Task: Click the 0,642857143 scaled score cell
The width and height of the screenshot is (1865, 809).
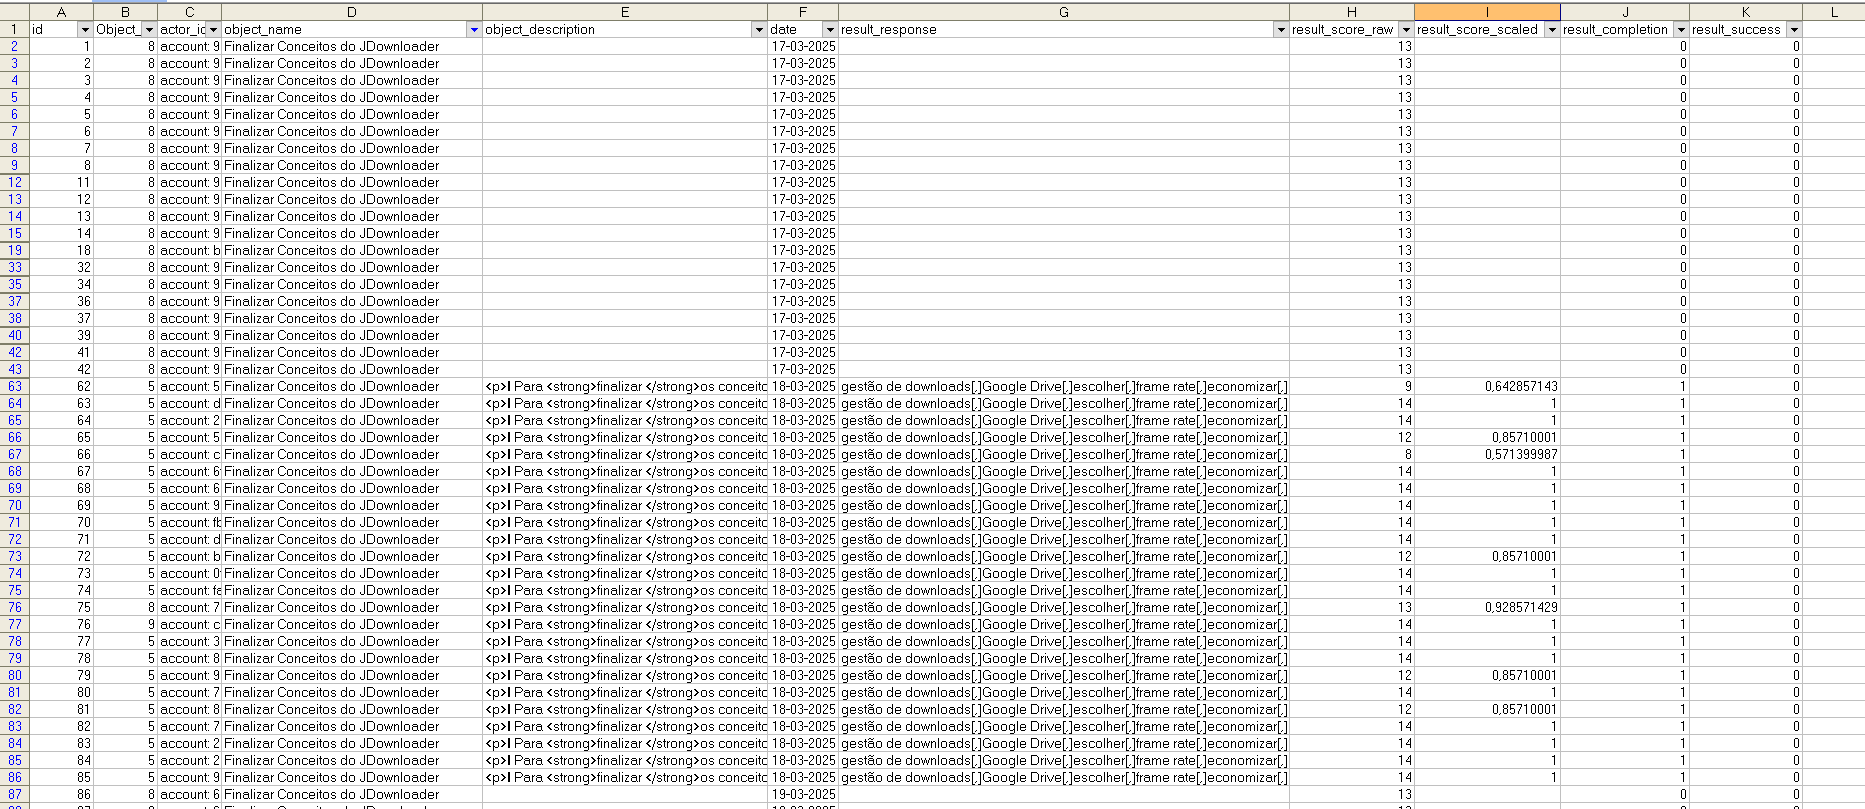Action: point(1487,387)
